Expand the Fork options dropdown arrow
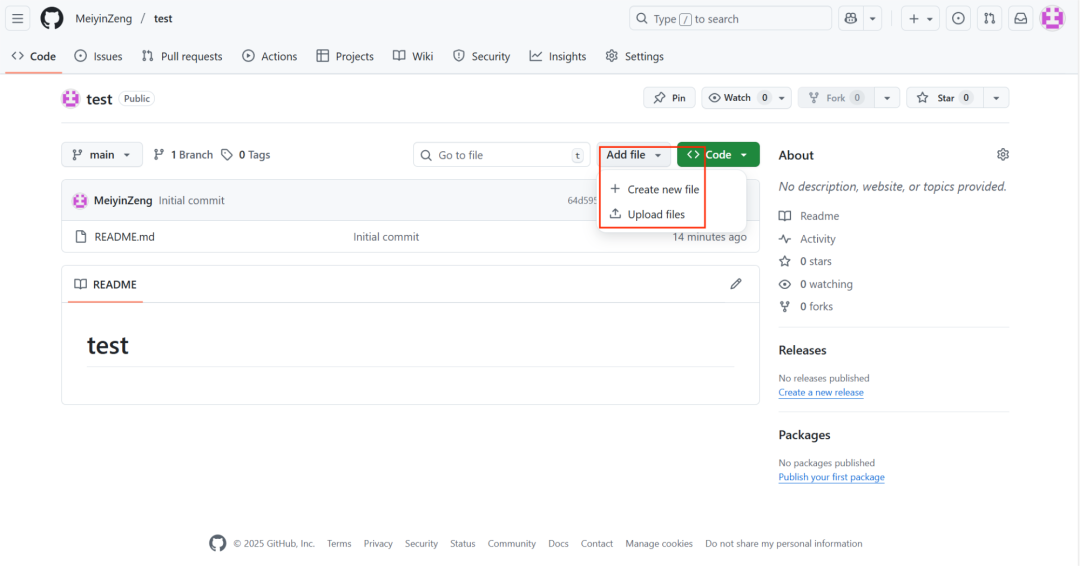Screen dimensions: 1080x566 coord(887,98)
